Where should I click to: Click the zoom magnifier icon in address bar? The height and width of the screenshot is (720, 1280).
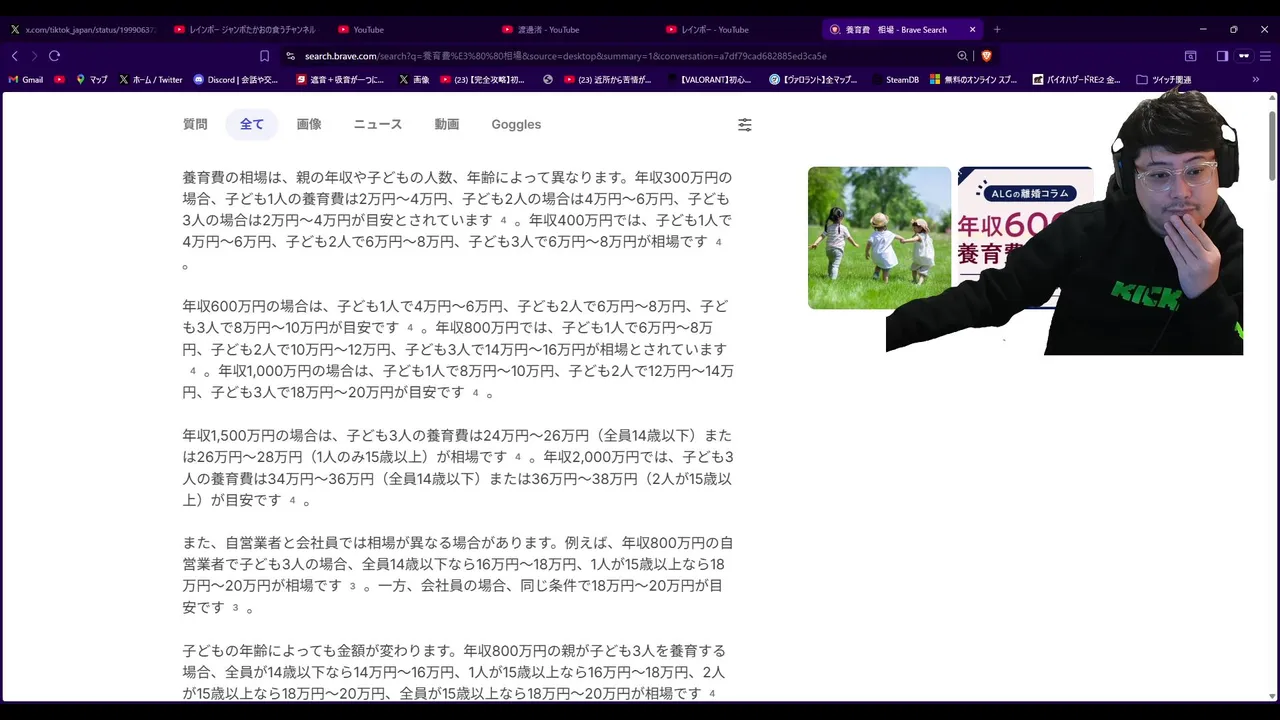962,56
